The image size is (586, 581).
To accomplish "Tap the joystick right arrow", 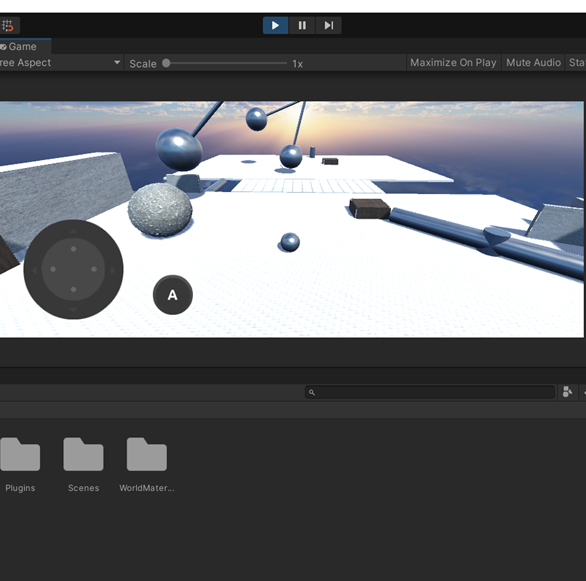I will click(x=112, y=270).
